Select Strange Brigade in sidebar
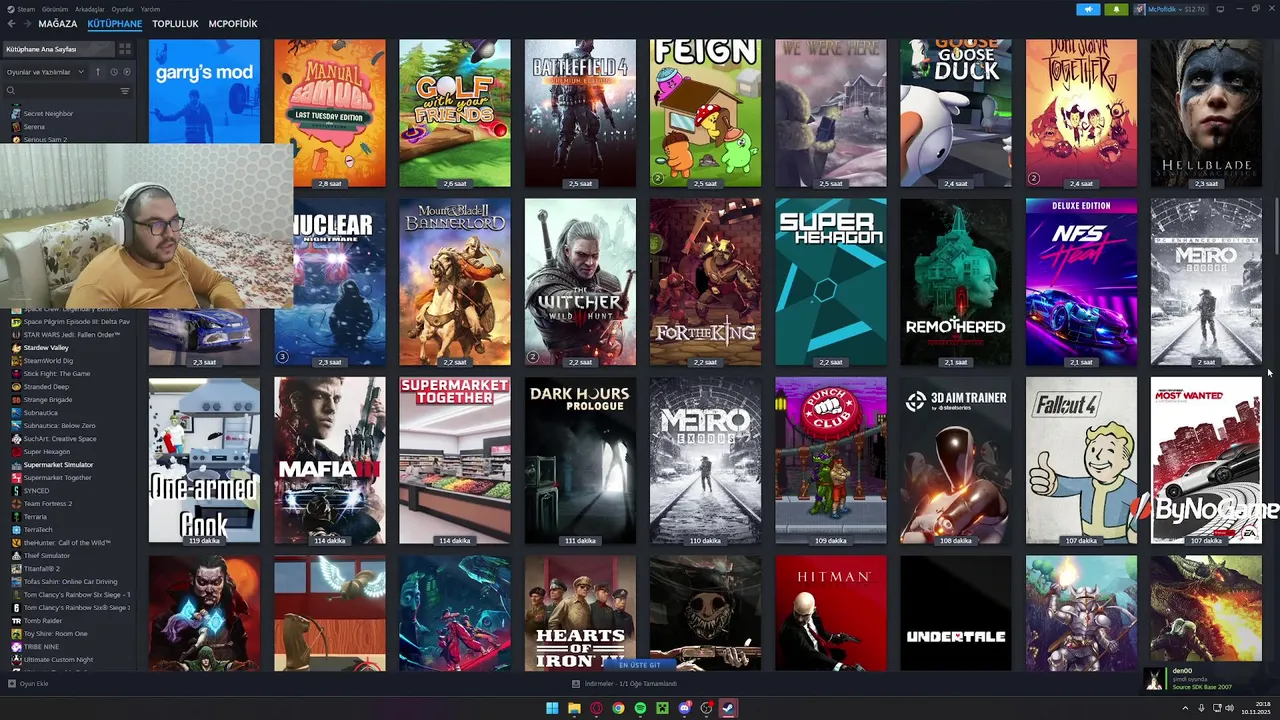The width and height of the screenshot is (1280, 720). 47,399
